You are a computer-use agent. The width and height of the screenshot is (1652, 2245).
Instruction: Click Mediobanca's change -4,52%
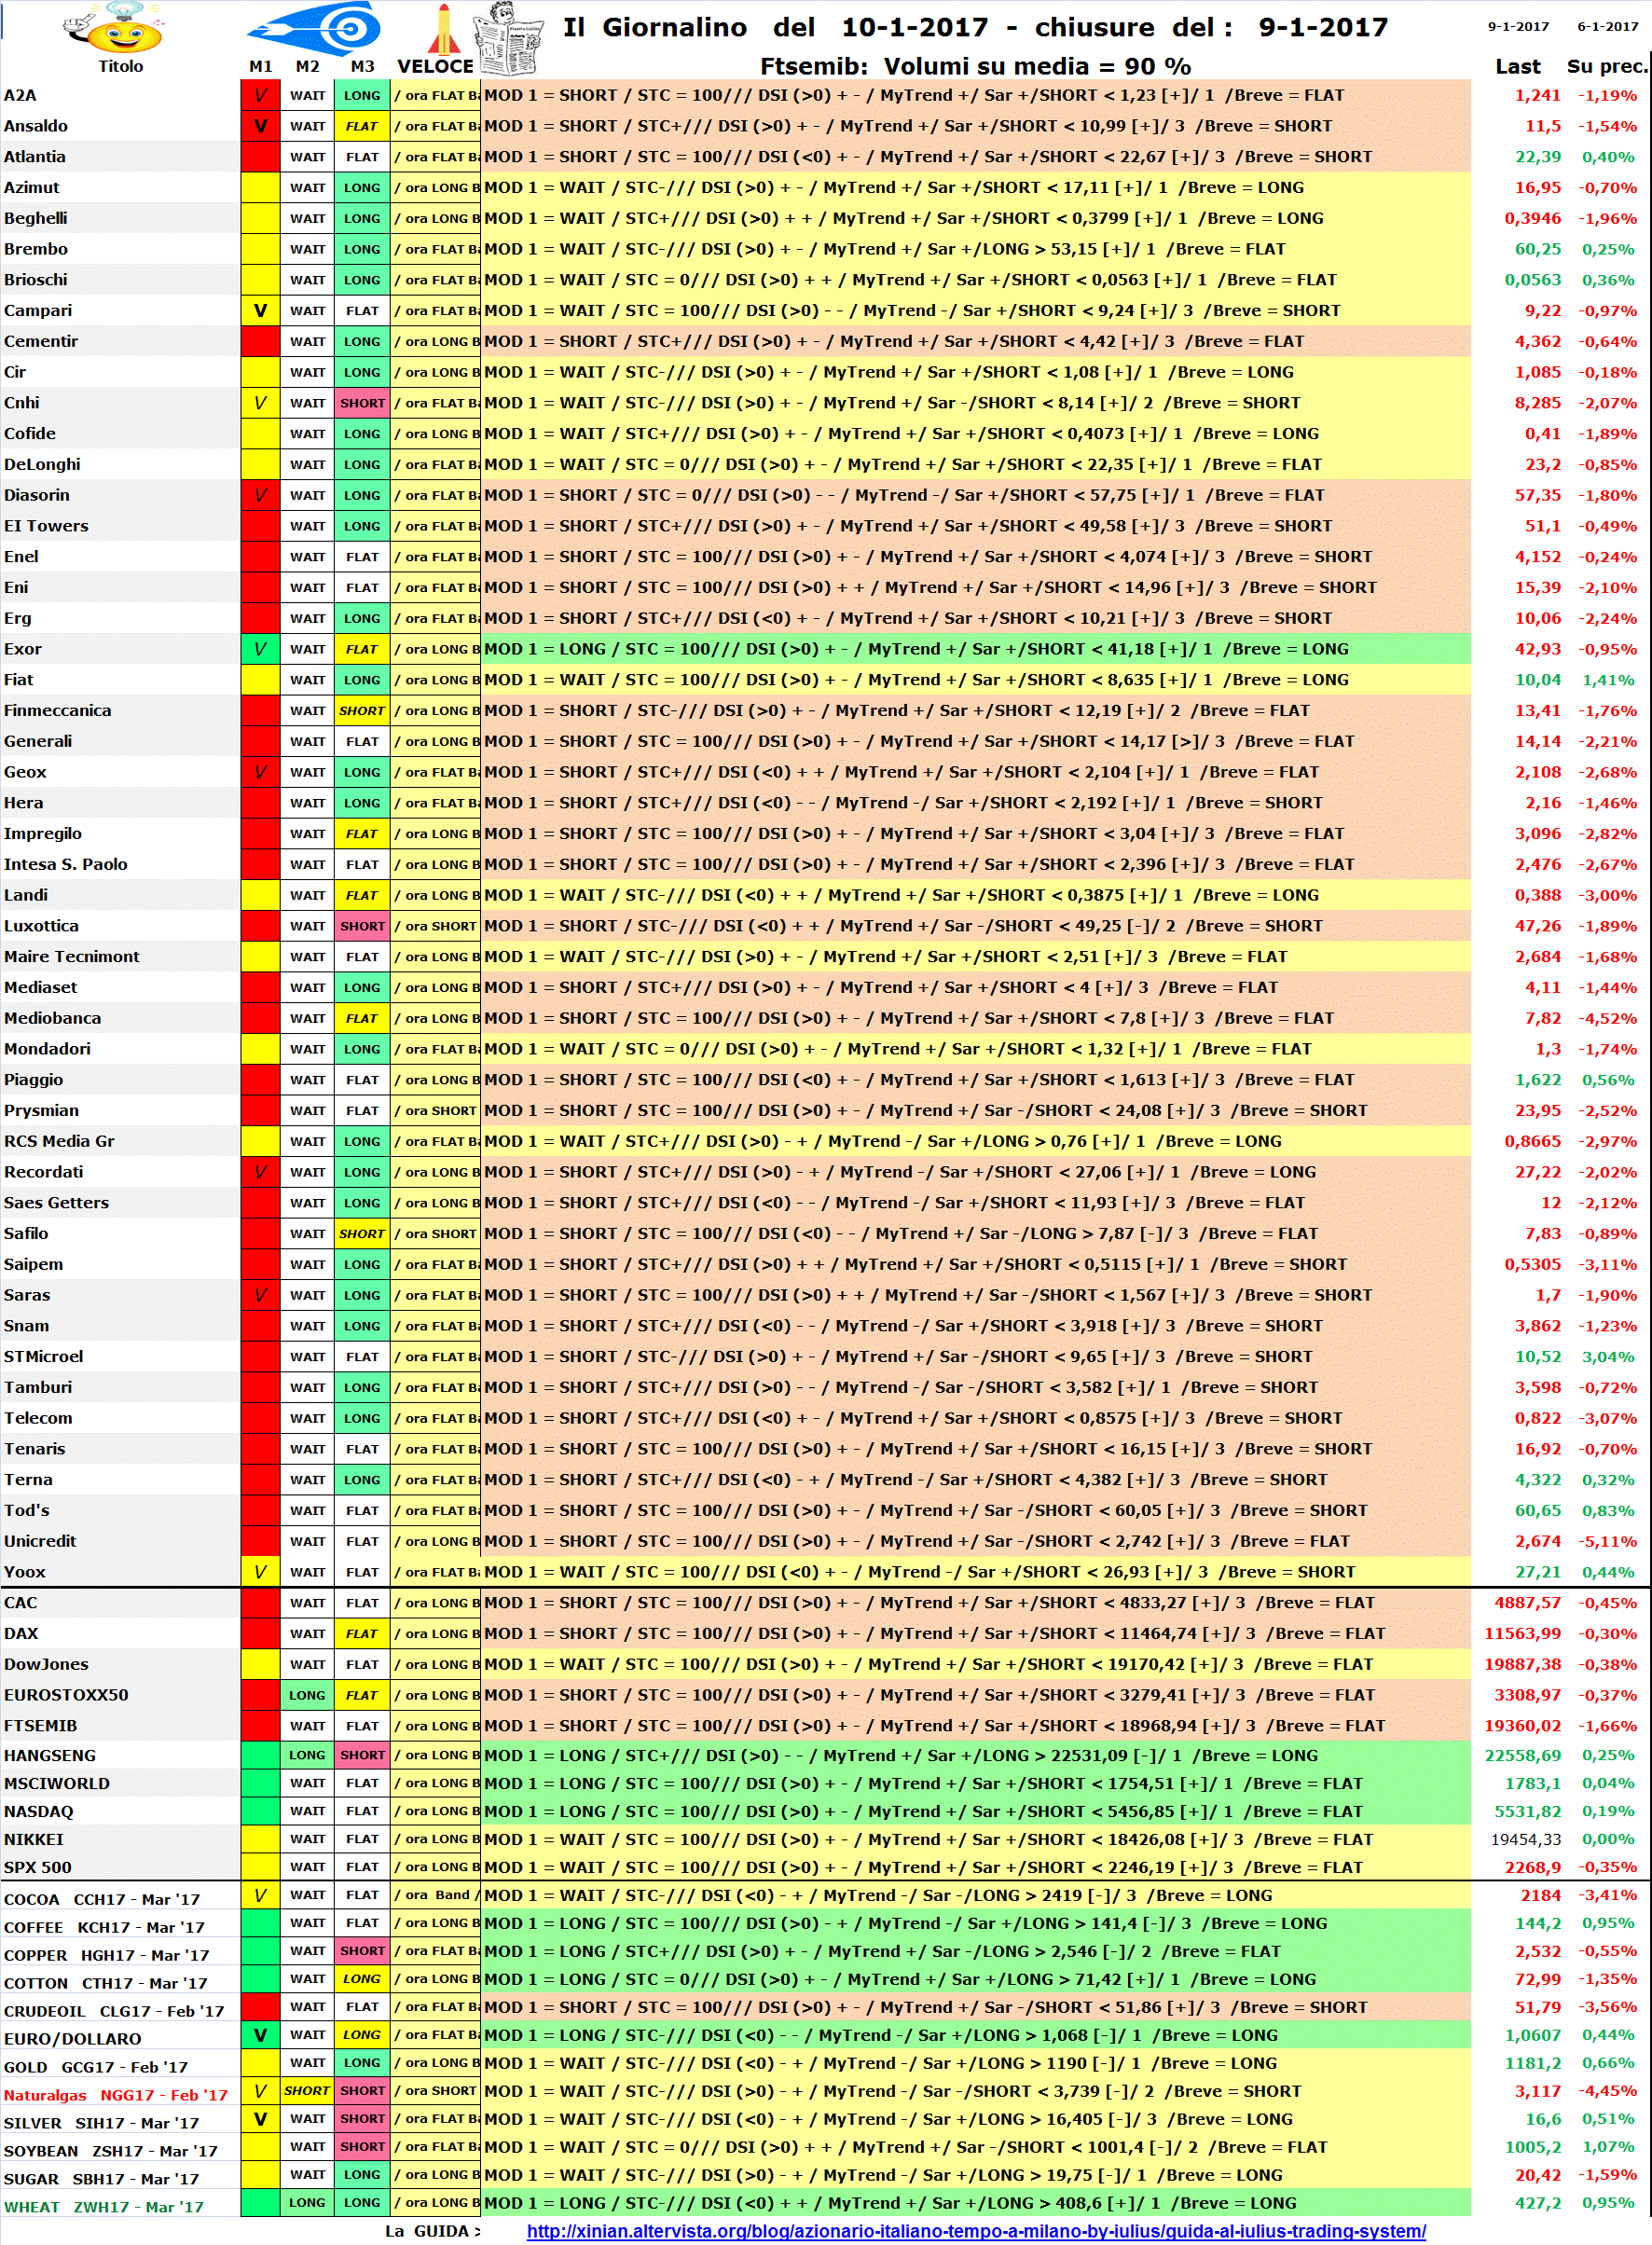click(1608, 1019)
